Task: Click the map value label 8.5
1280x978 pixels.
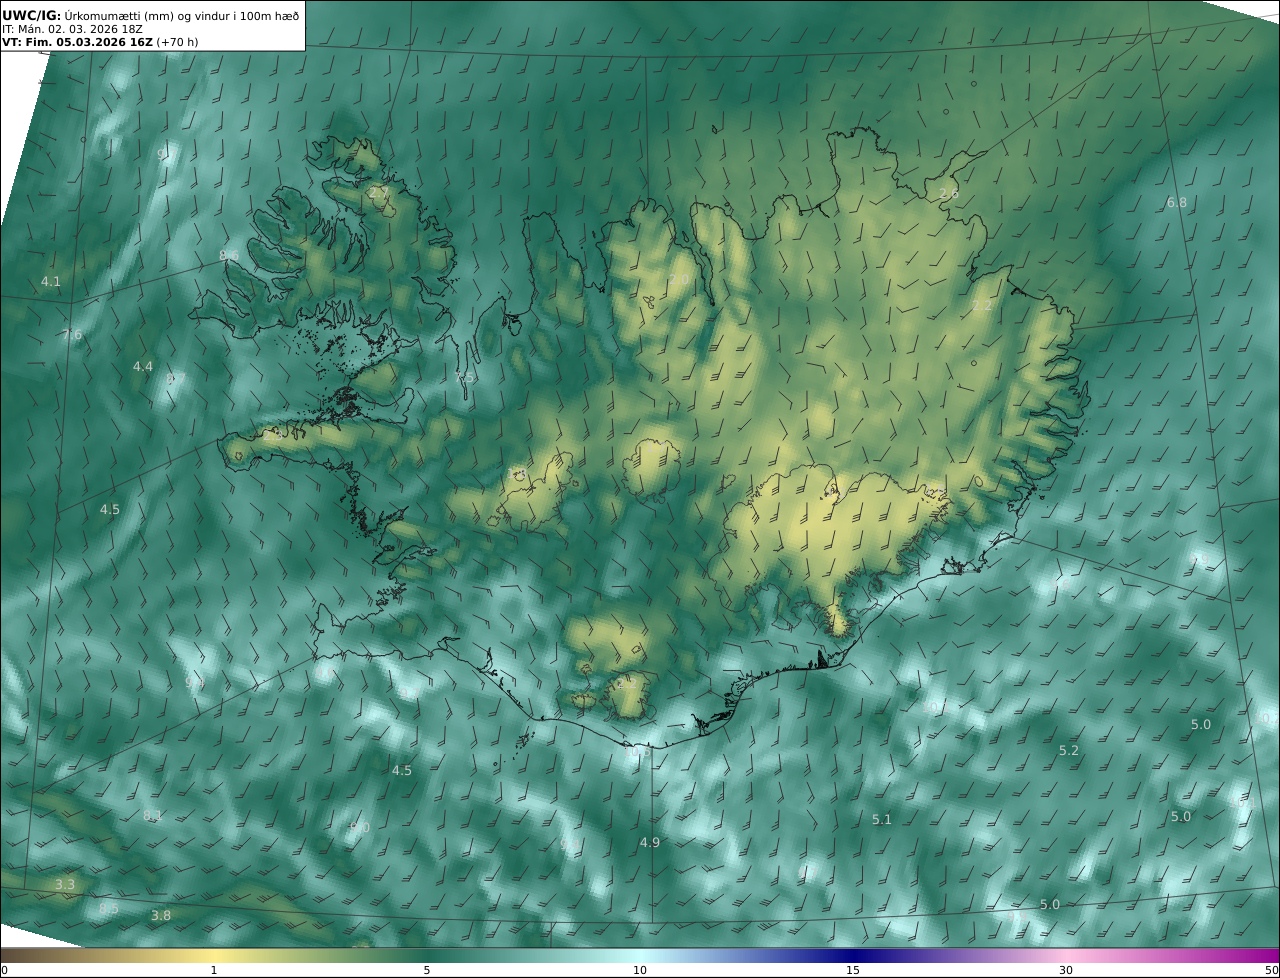Action: 108,908
